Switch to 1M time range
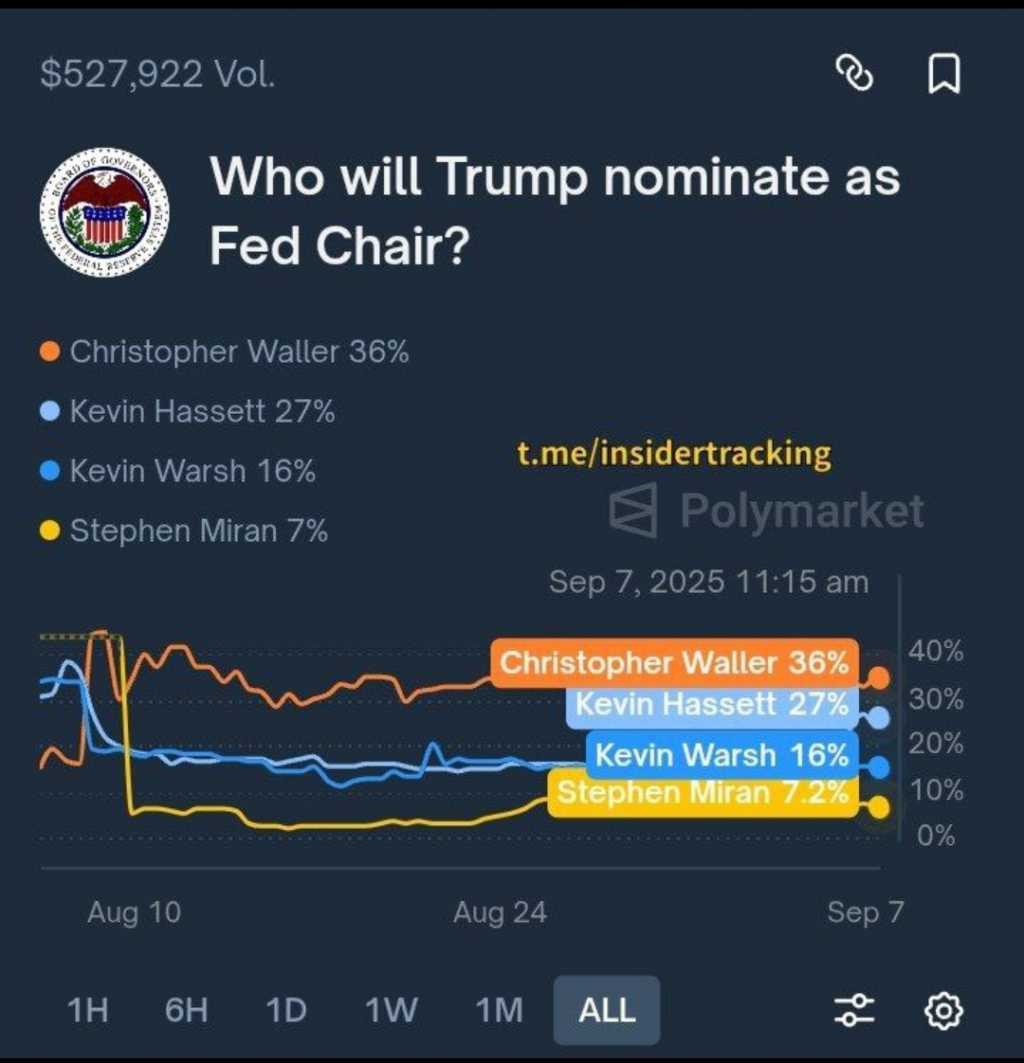This screenshot has height=1063, width=1024. (x=497, y=1010)
